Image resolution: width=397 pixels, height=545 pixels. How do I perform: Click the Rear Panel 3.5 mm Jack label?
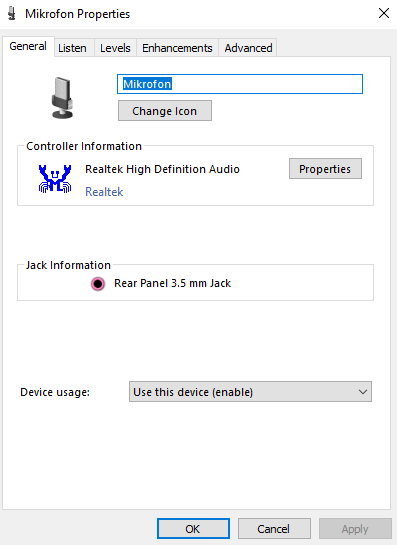(172, 284)
